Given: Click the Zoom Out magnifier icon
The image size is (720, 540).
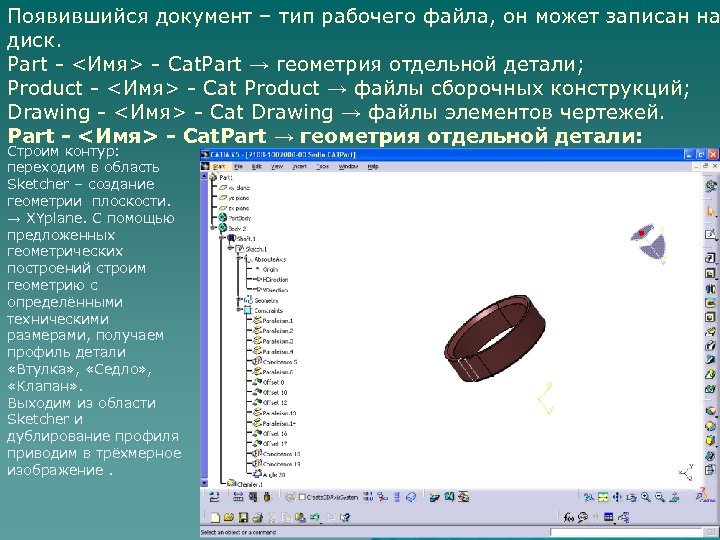Looking at the screenshot, I should [660, 497].
